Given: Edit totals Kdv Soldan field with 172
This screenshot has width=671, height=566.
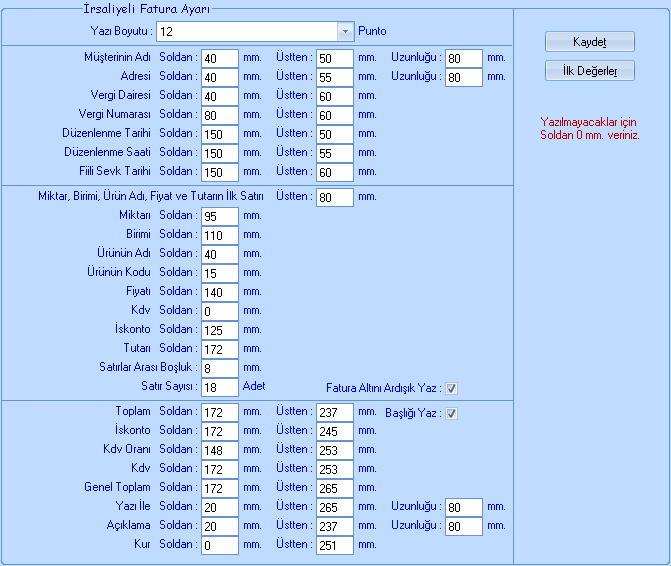Looking at the screenshot, I should click(x=220, y=469).
